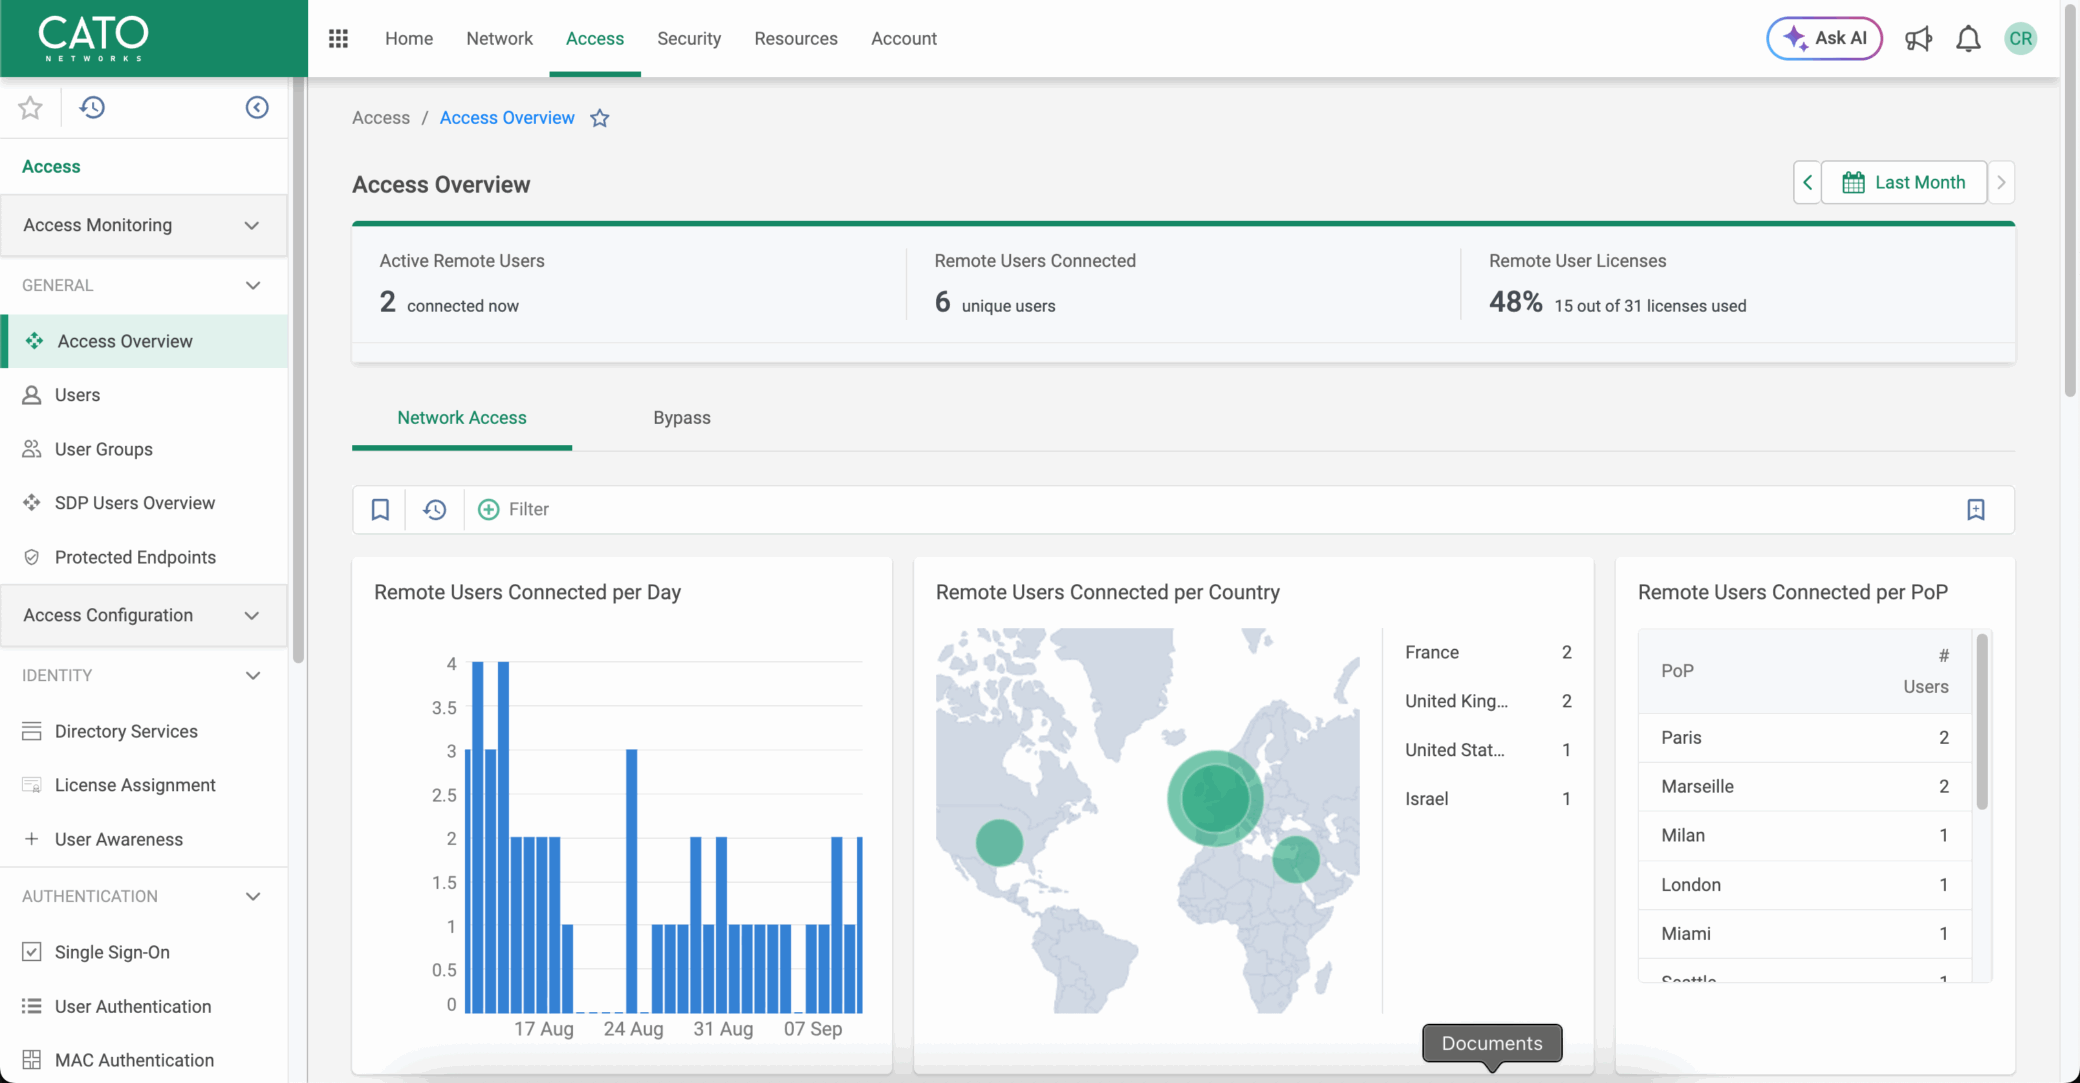
Task: Click the PoP table vertical scrollbar
Action: (x=1982, y=721)
